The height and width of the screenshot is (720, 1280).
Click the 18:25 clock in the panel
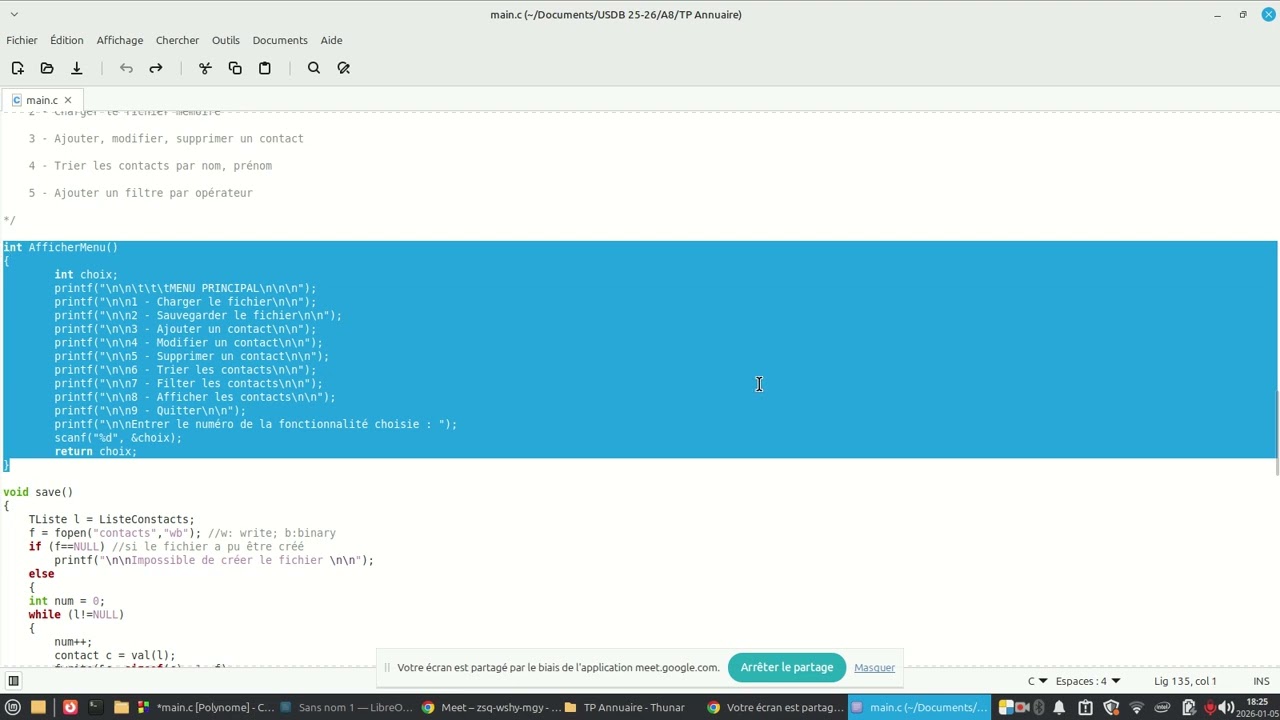[x=1257, y=707]
